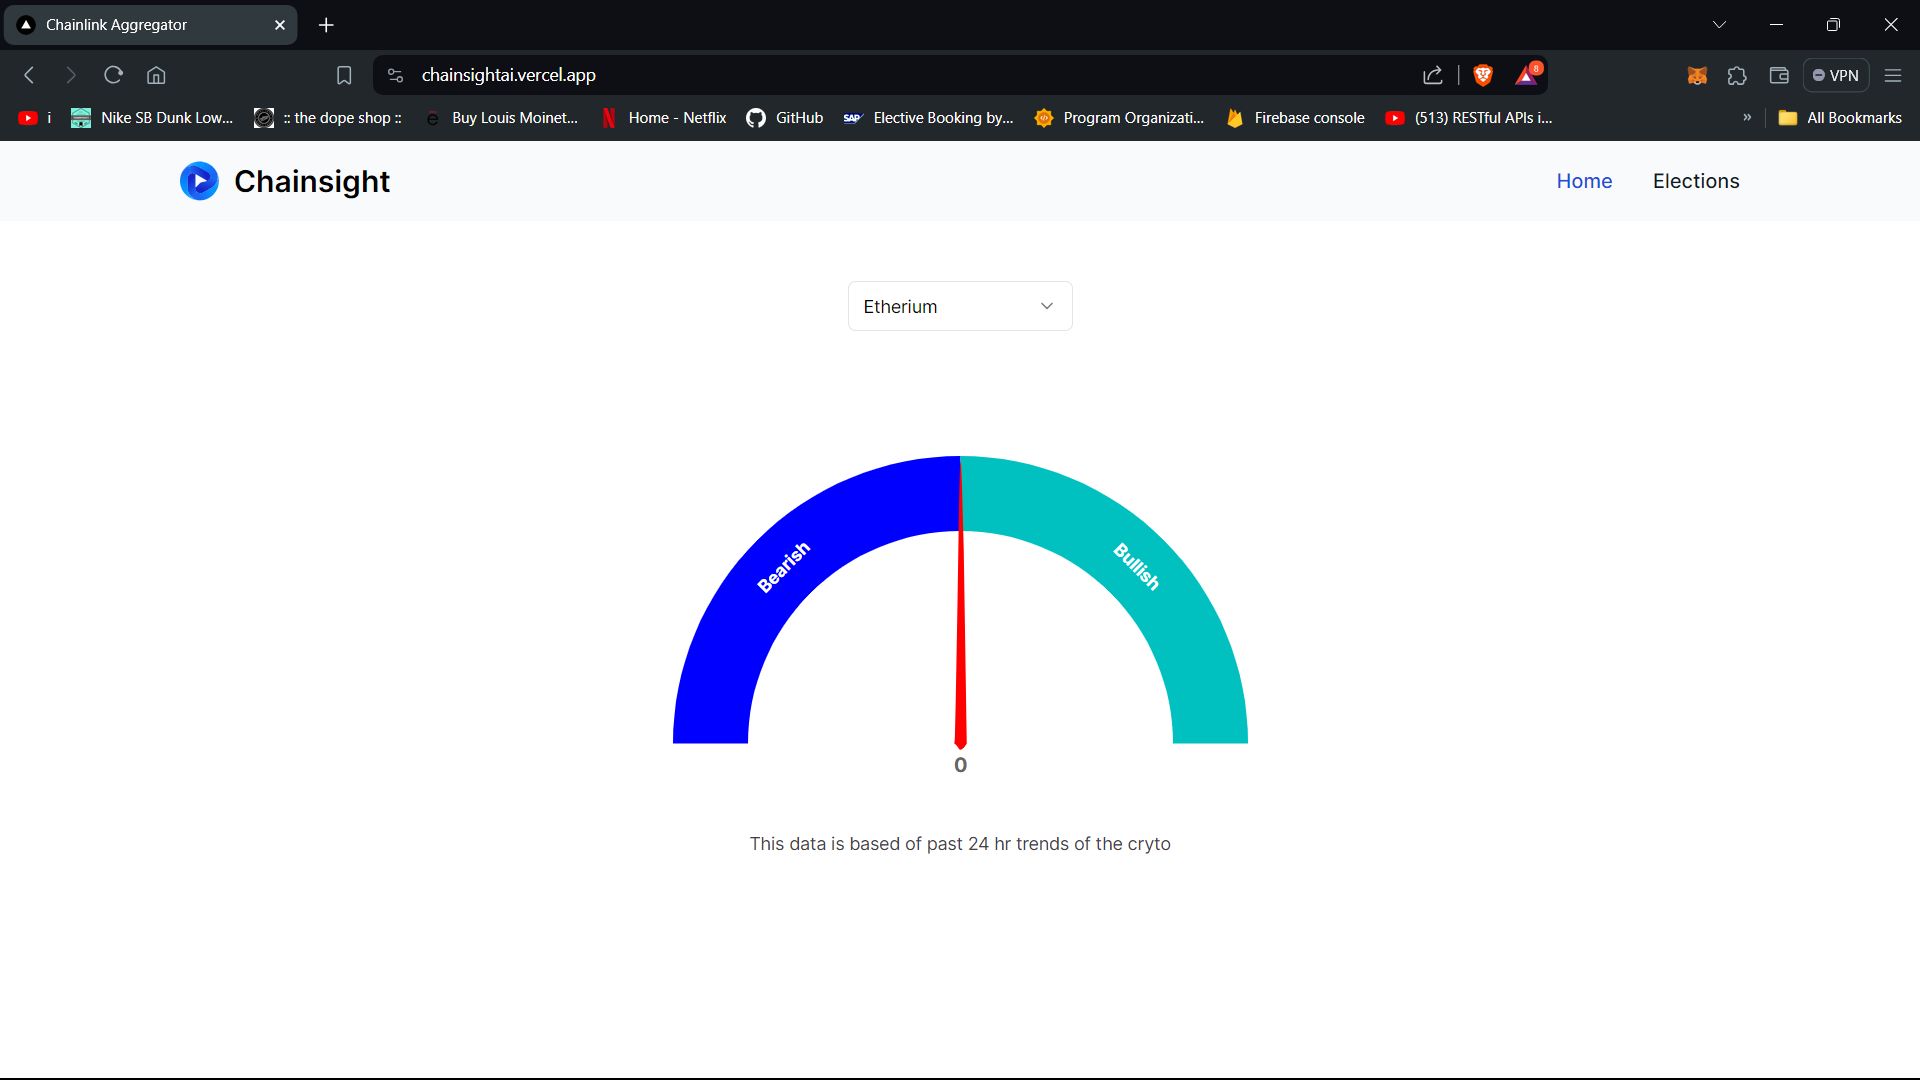Close the Chainlink Aggregator tab
Viewport: 1920px width, 1080px height.
pyautogui.click(x=280, y=25)
